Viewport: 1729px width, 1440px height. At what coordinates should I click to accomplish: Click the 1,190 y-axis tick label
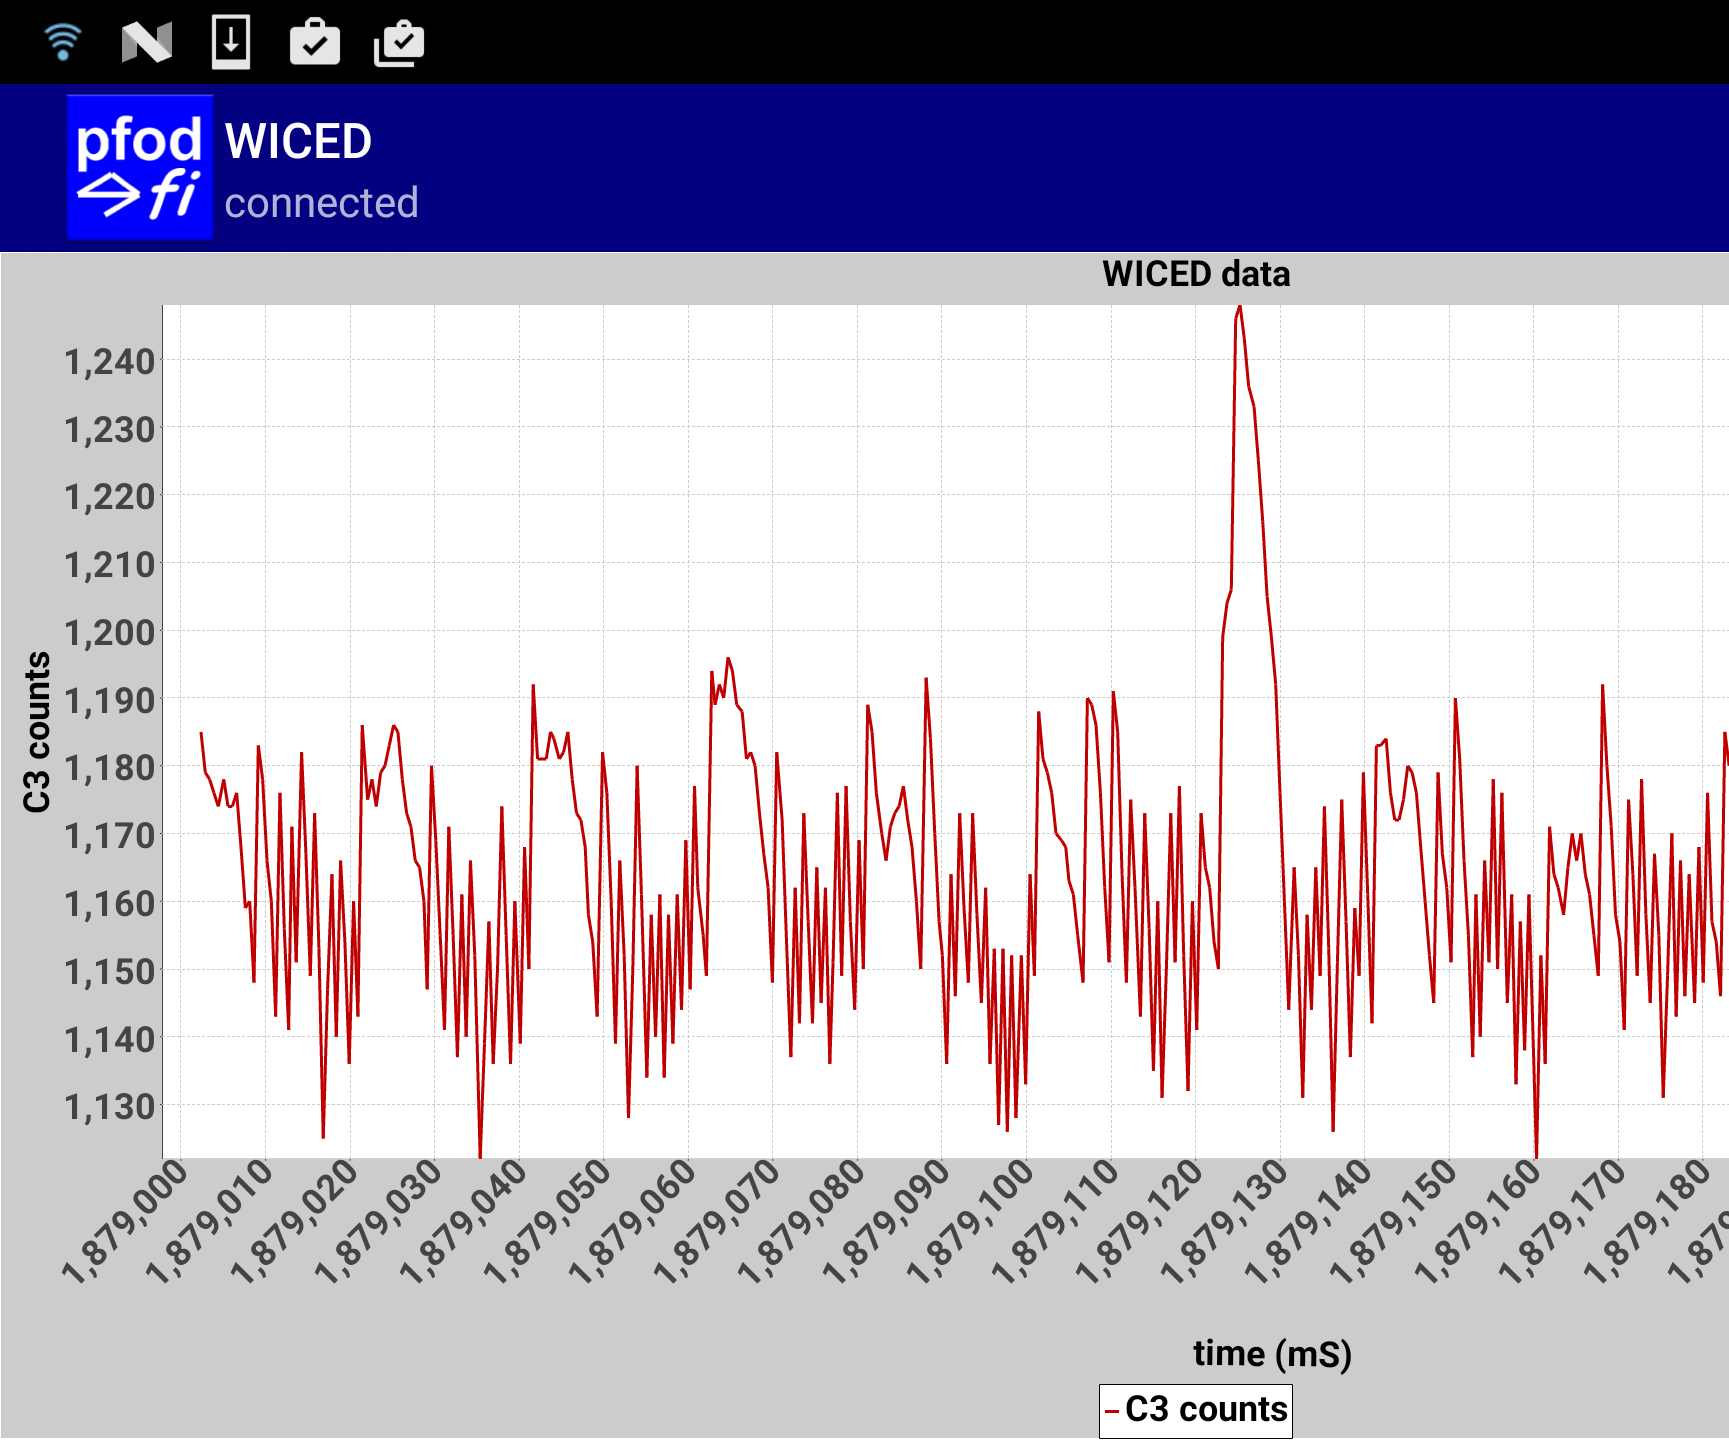[x=110, y=700]
